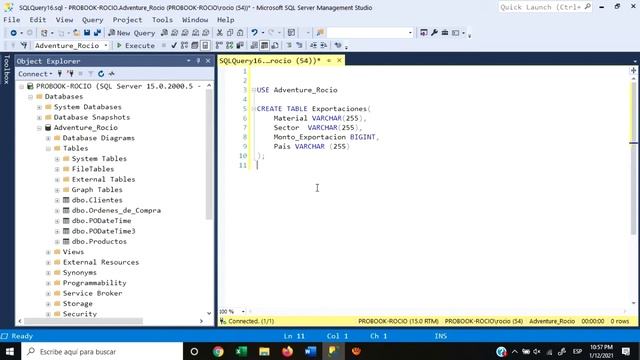640x360 pixels.
Task: Click the Increase Indent icon
Action: (323, 45)
